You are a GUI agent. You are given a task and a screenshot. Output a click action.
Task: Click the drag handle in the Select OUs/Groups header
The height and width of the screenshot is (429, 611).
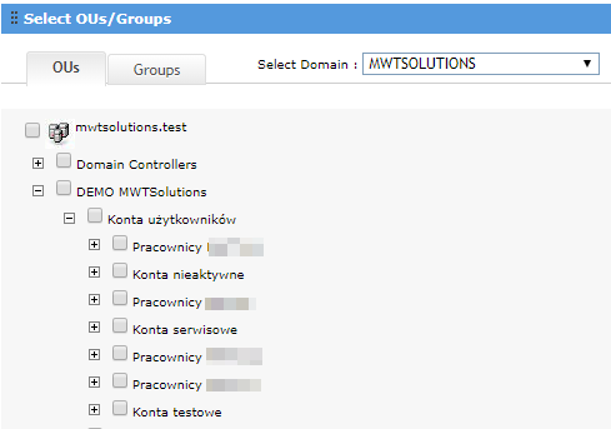pyautogui.click(x=14, y=19)
